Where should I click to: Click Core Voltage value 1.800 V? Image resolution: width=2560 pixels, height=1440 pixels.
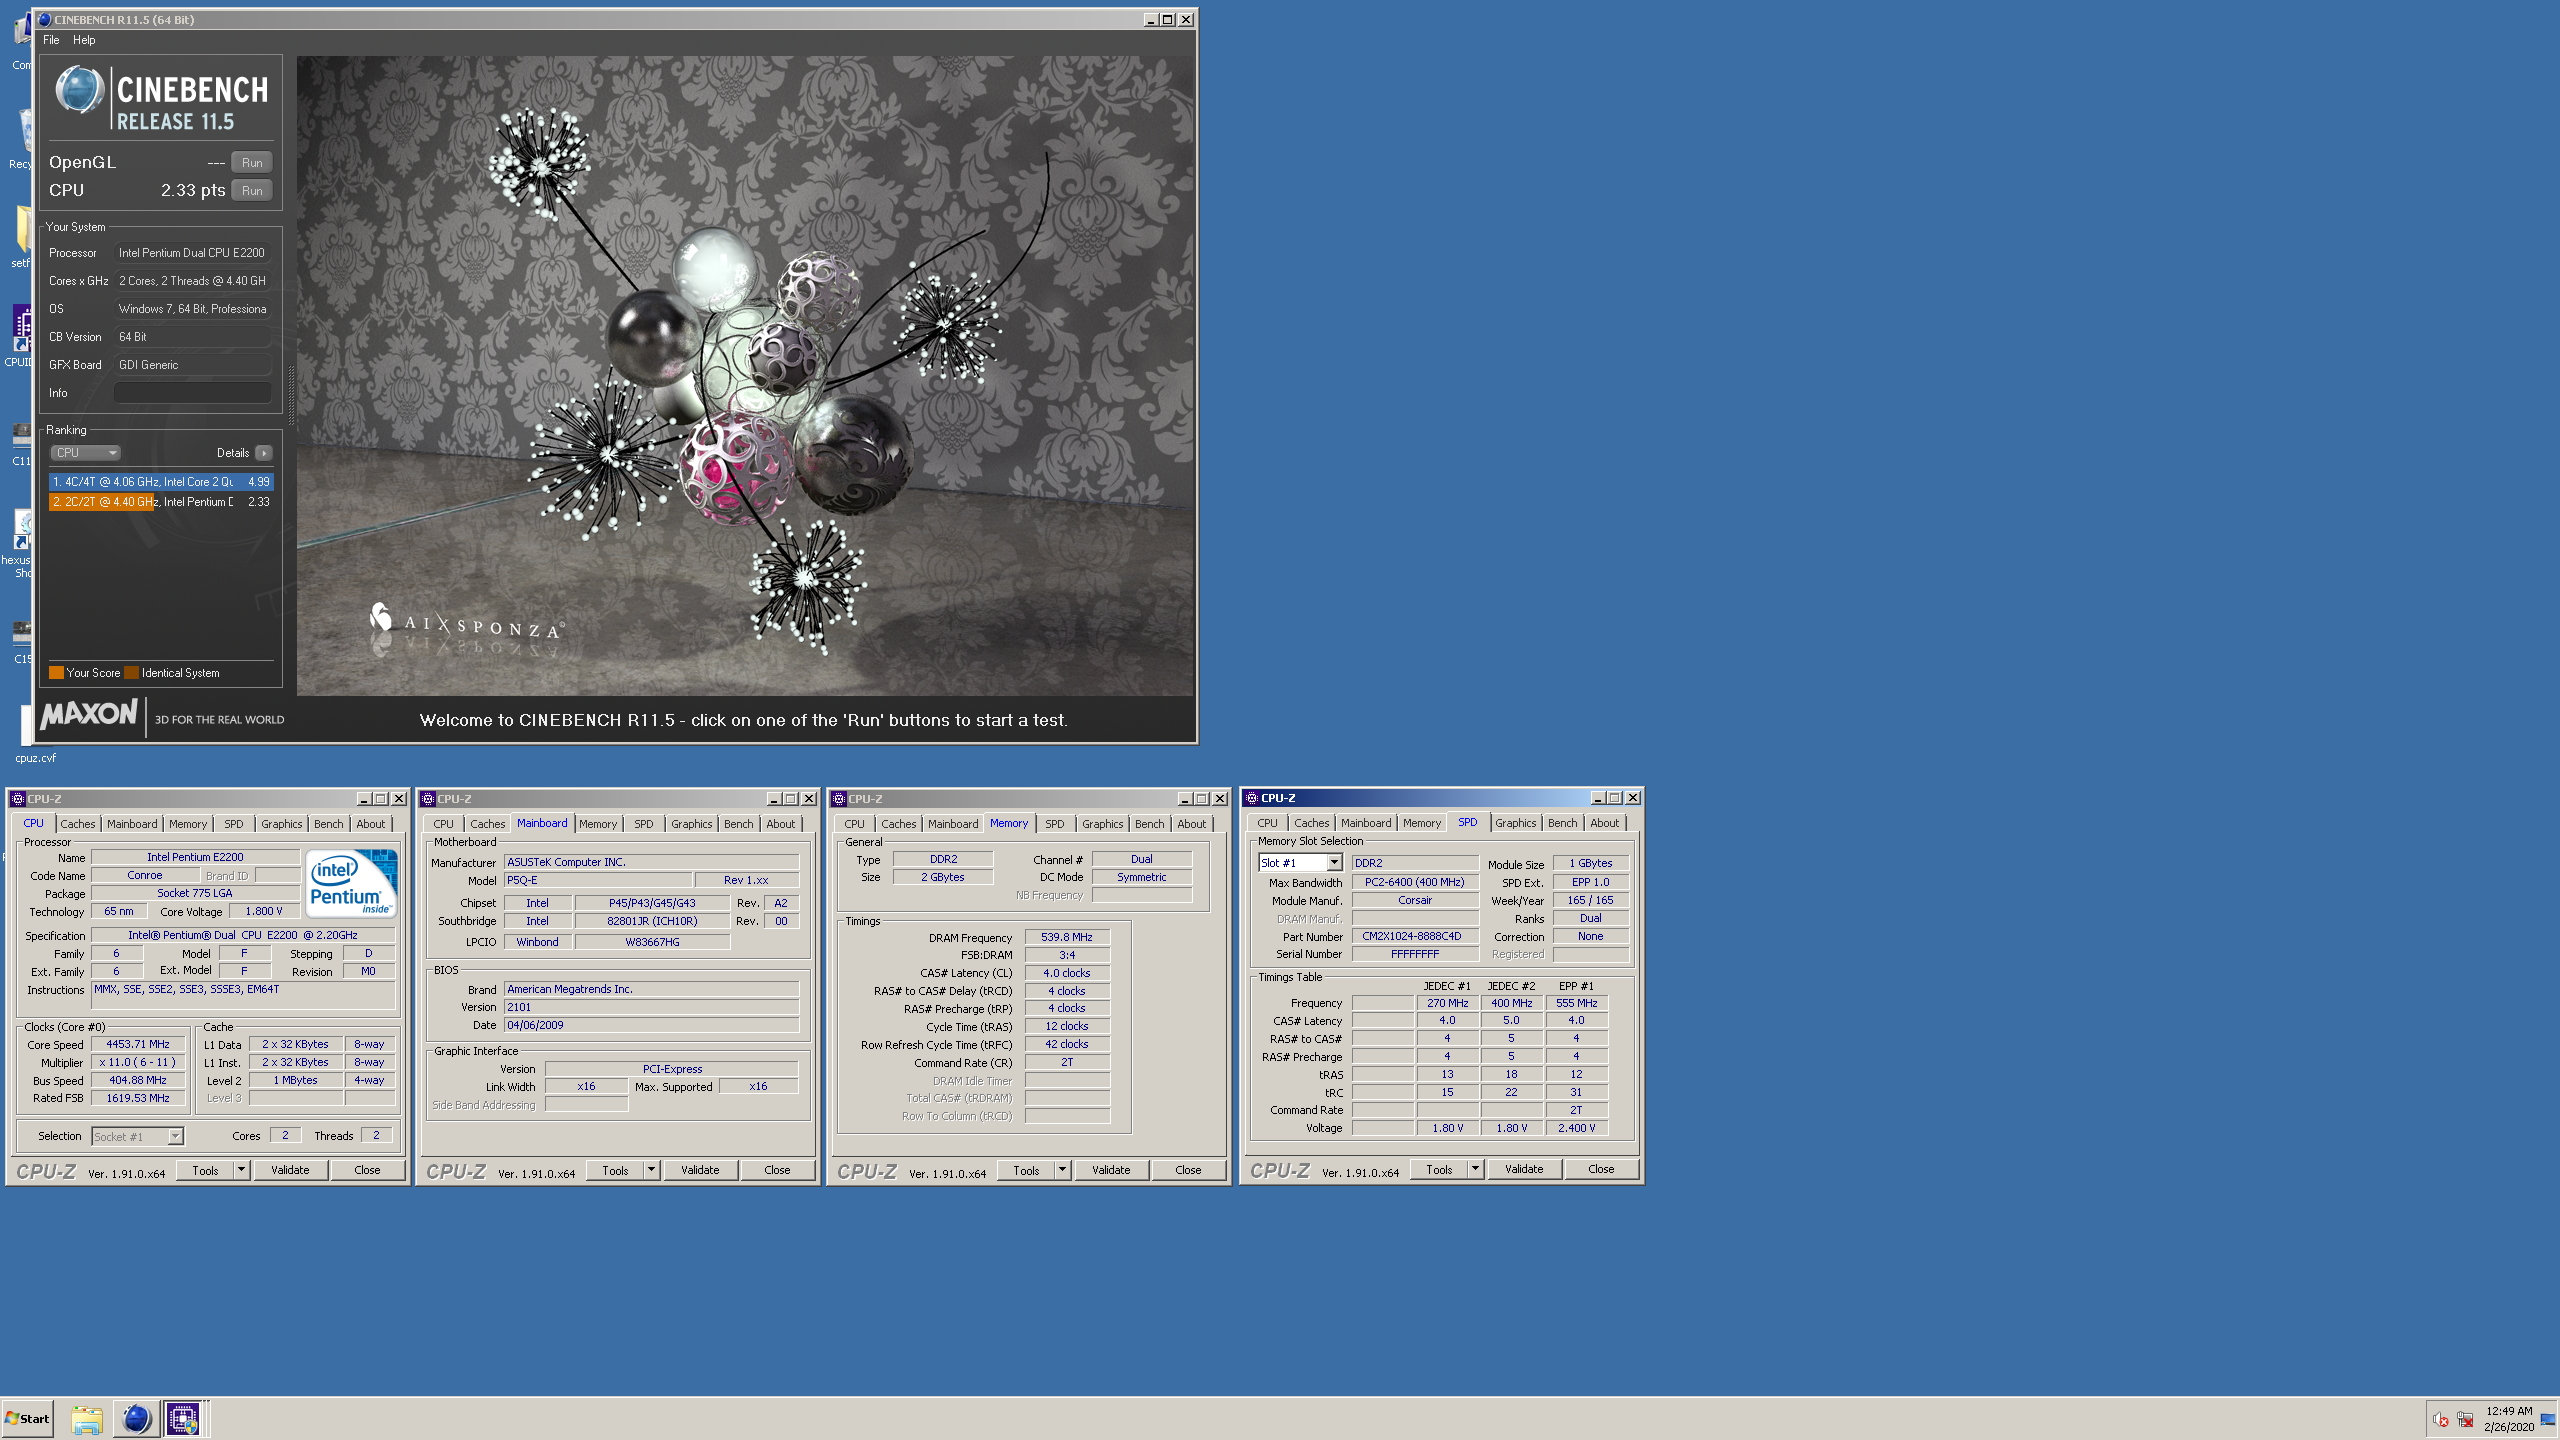[264, 911]
